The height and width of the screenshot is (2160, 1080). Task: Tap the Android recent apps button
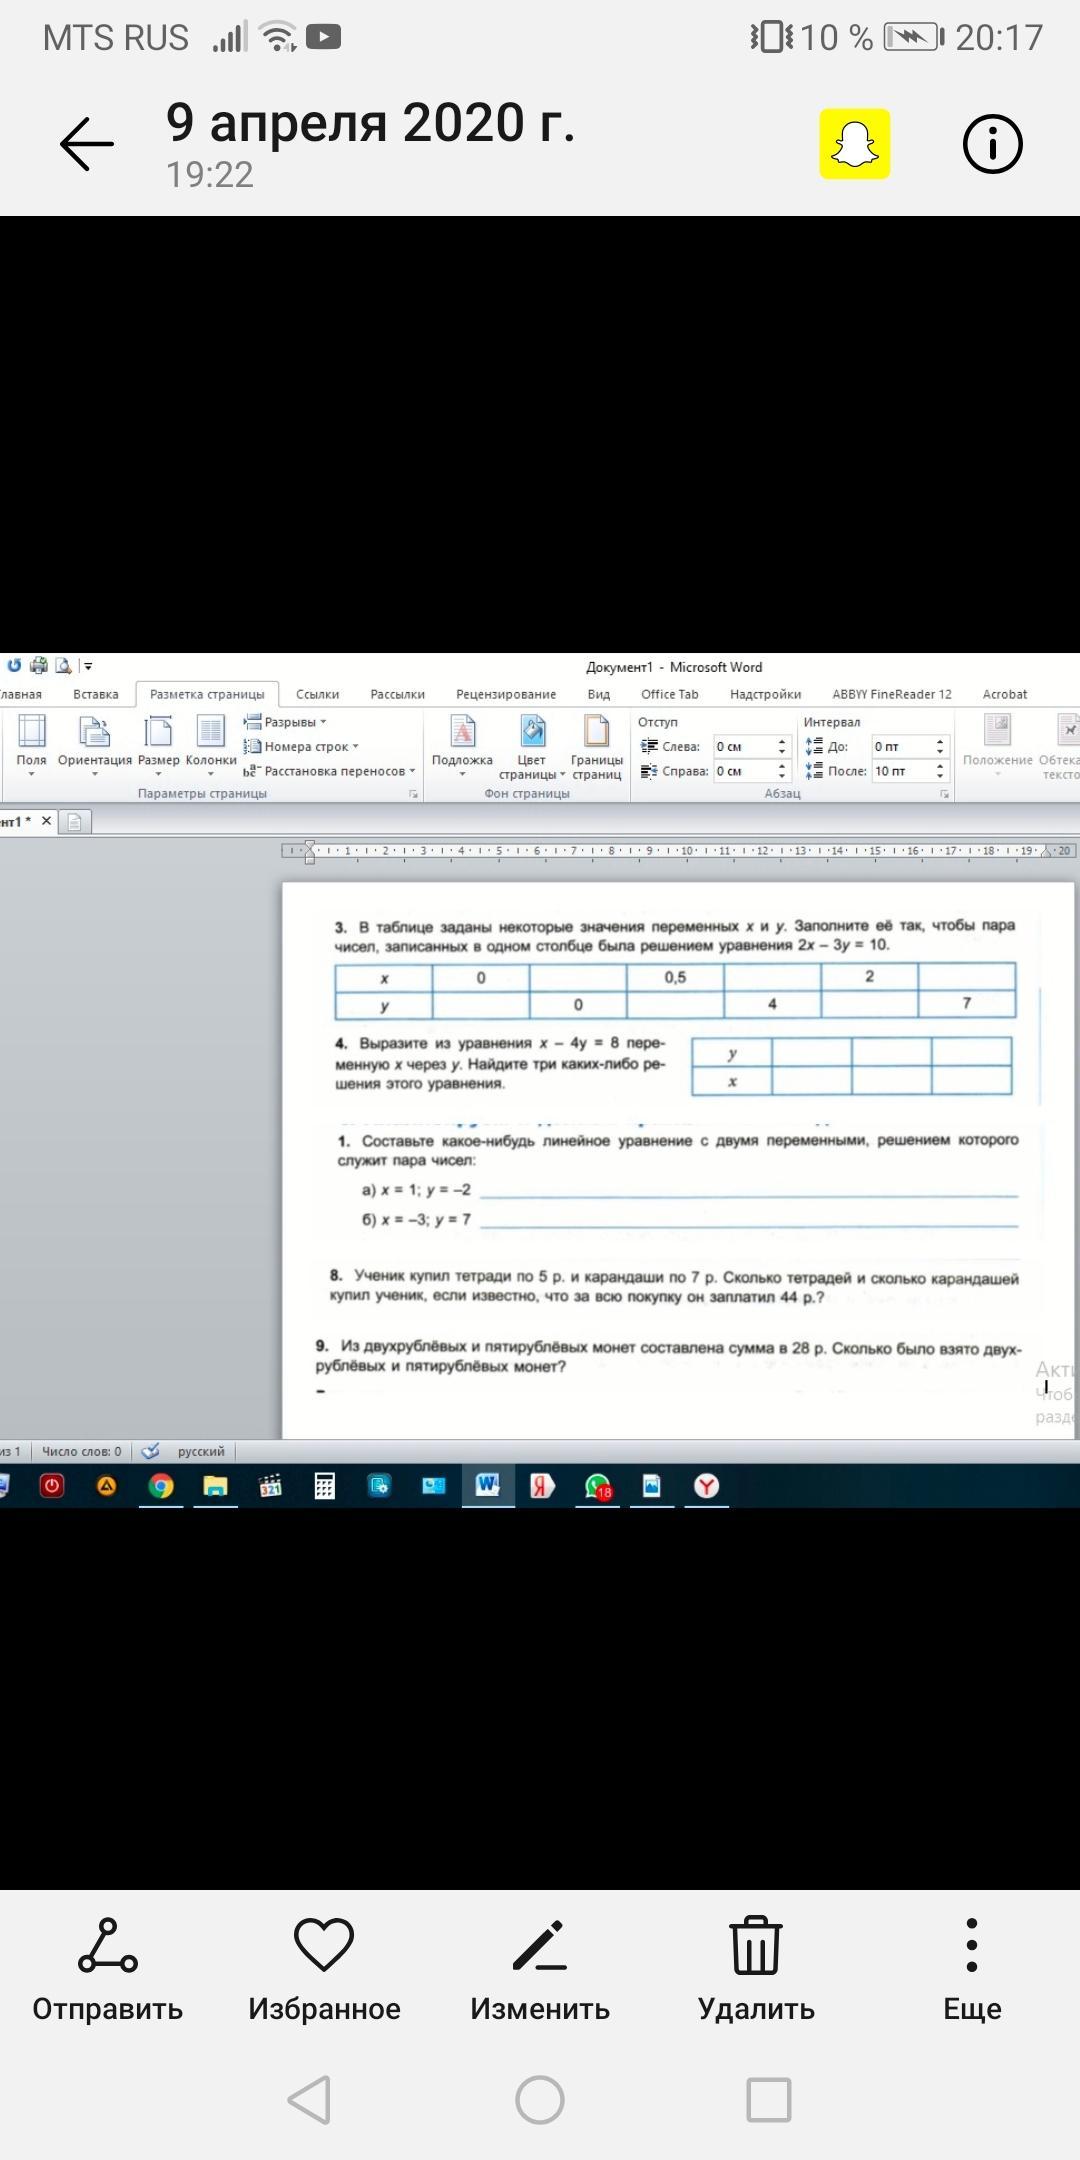coord(769,2099)
